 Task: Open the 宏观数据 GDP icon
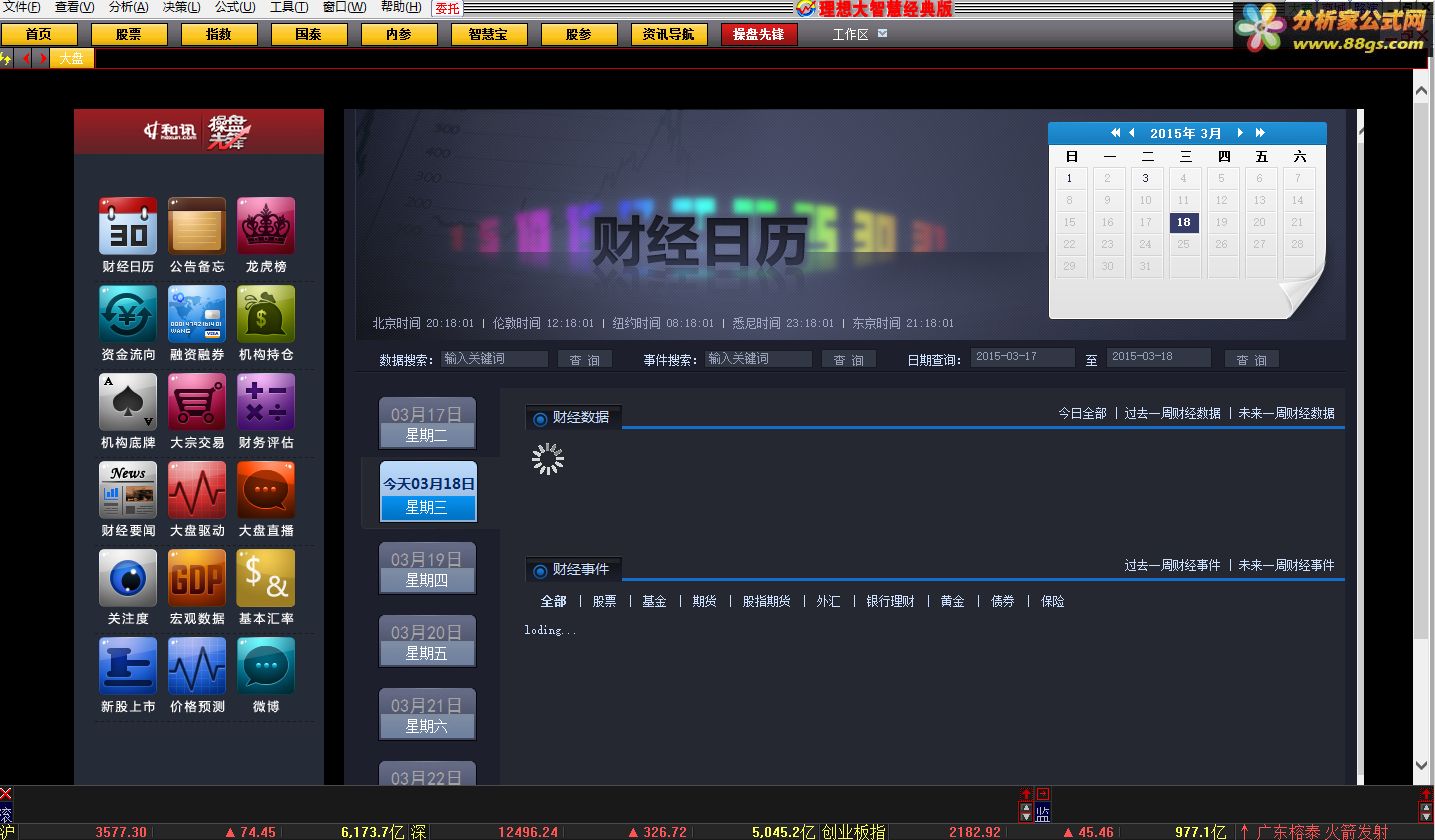197,578
